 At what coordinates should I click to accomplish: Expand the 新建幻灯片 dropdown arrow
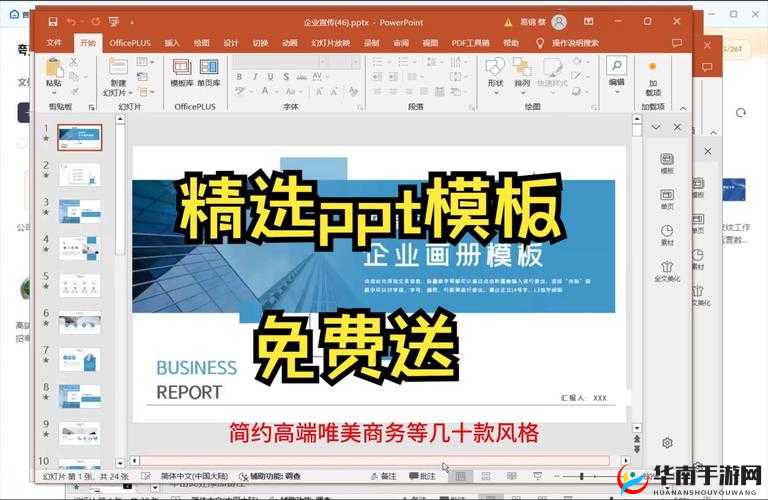(130, 93)
